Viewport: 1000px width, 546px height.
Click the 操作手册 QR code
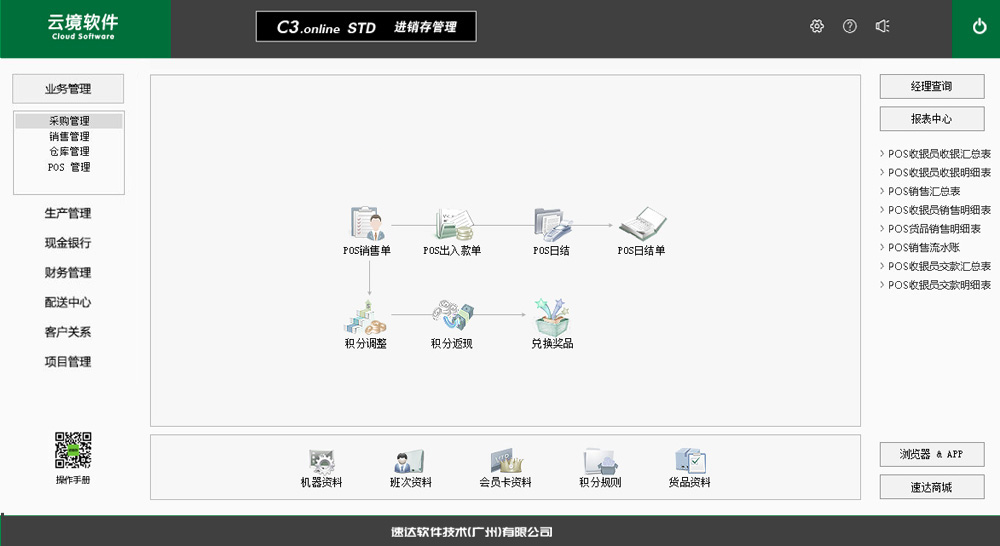pyautogui.click(x=72, y=451)
